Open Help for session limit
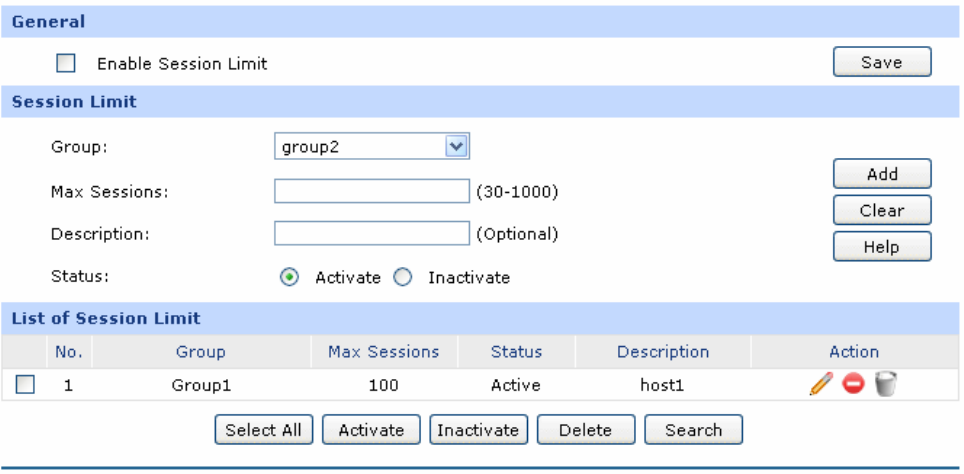 (x=882, y=247)
